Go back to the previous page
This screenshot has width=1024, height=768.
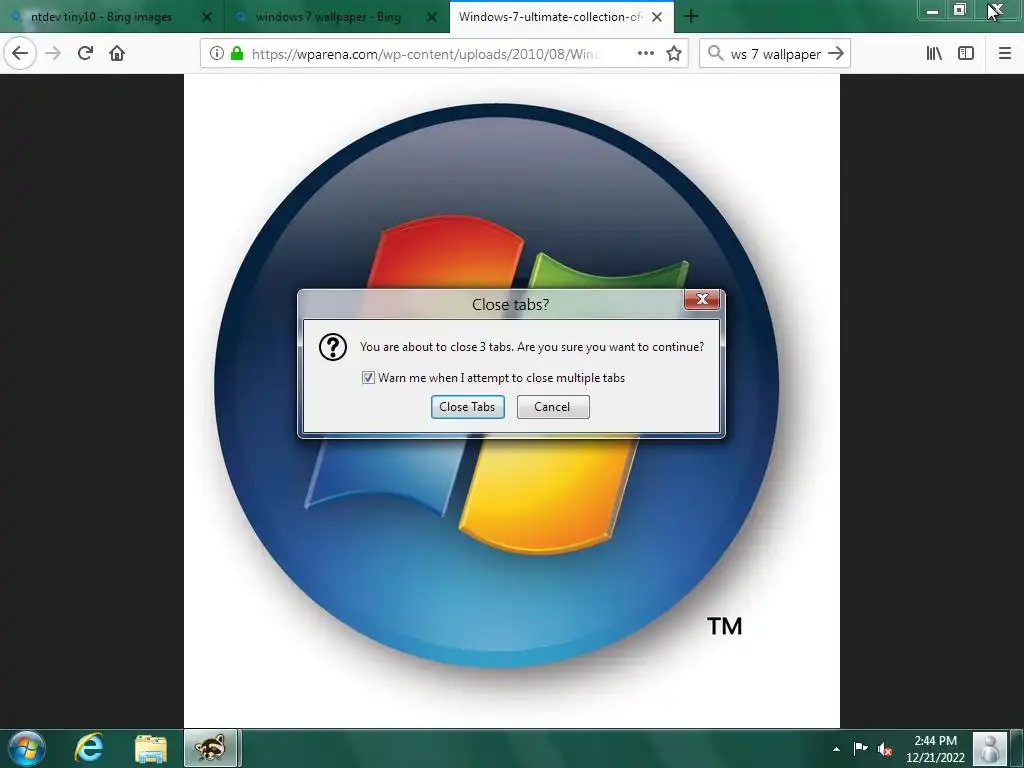20,54
